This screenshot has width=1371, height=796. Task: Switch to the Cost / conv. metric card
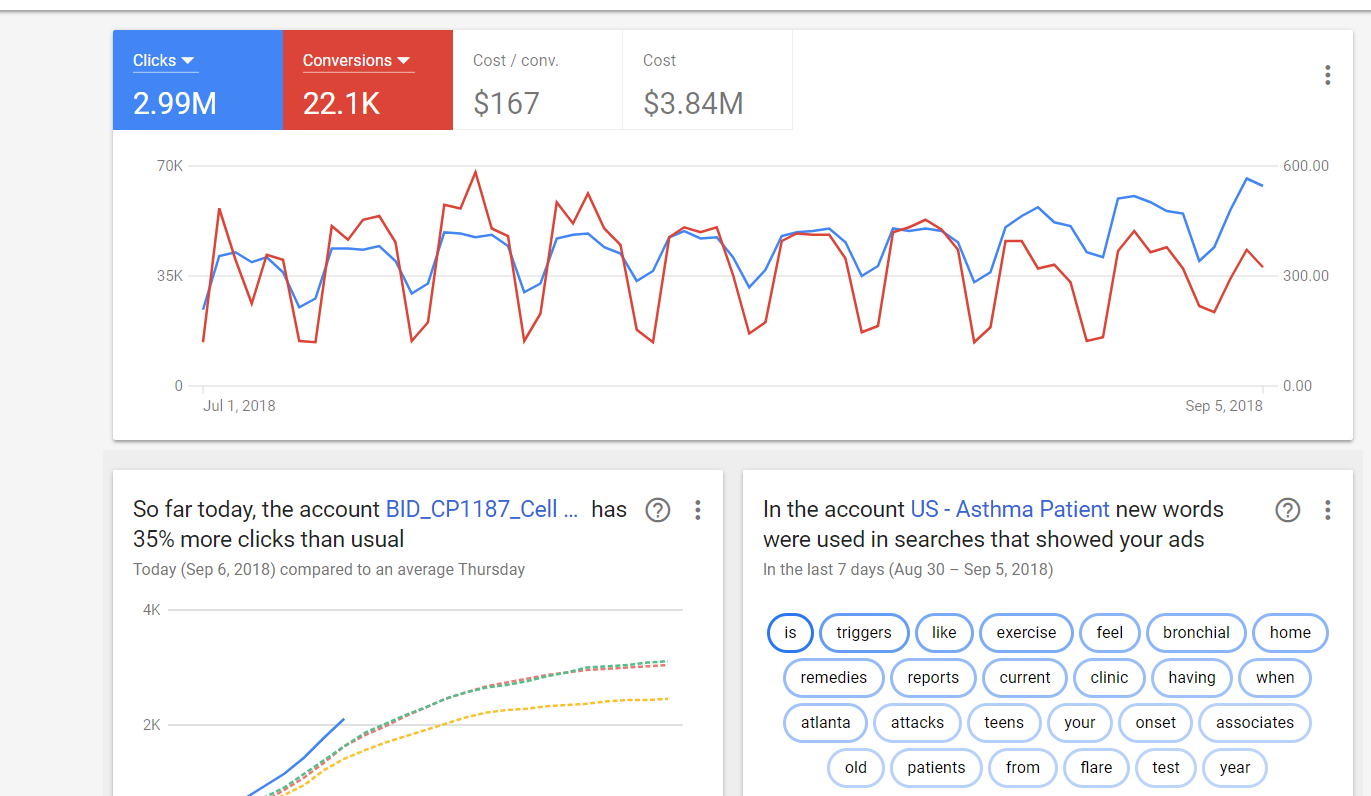click(x=538, y=80)
